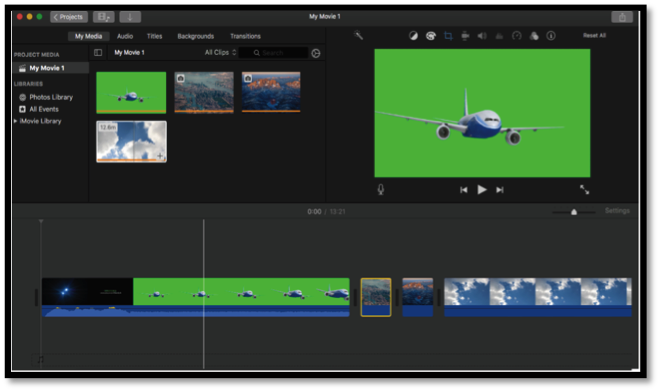Select the green screen airplane thumbnail
Image resolution: width=660 pixels, height=391 pixels.
131,92
